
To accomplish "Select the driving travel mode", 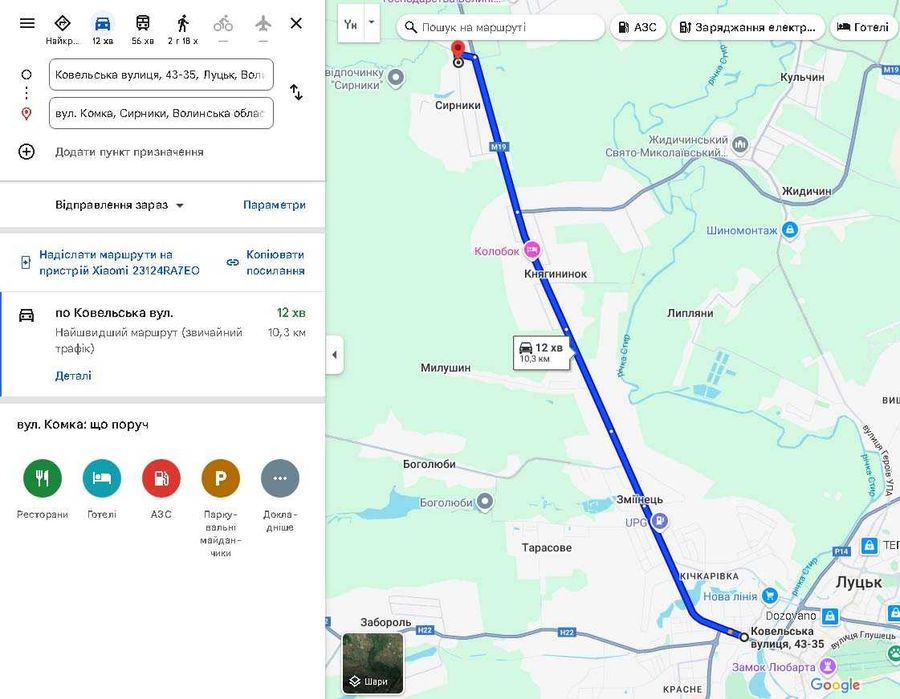I will click(x=103, y=29).
